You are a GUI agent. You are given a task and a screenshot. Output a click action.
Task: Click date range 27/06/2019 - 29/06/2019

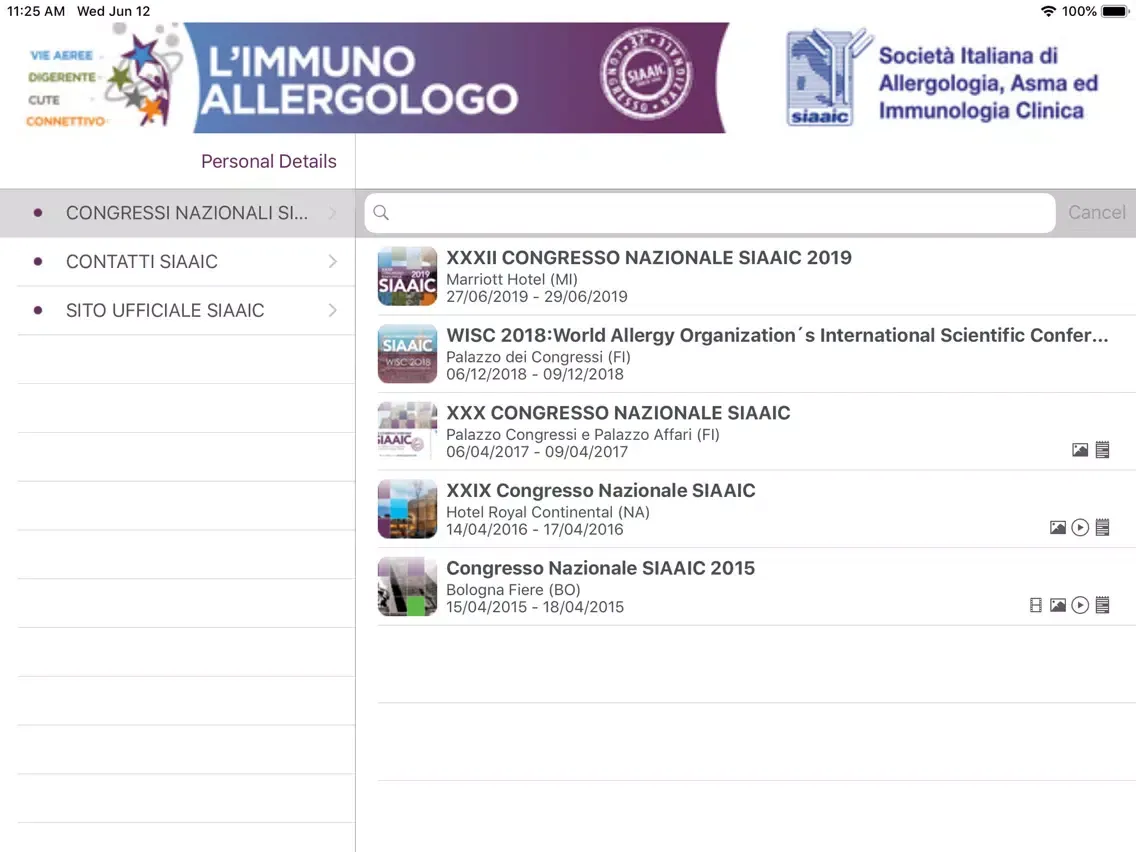coord(537,296)
